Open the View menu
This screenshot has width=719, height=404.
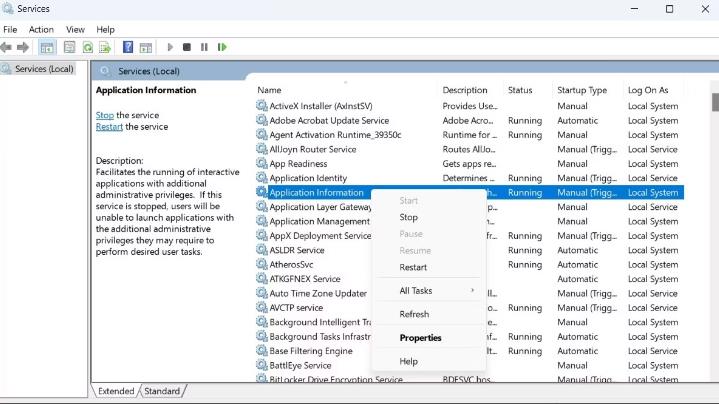pyautogui.click(x=75, y=29)
